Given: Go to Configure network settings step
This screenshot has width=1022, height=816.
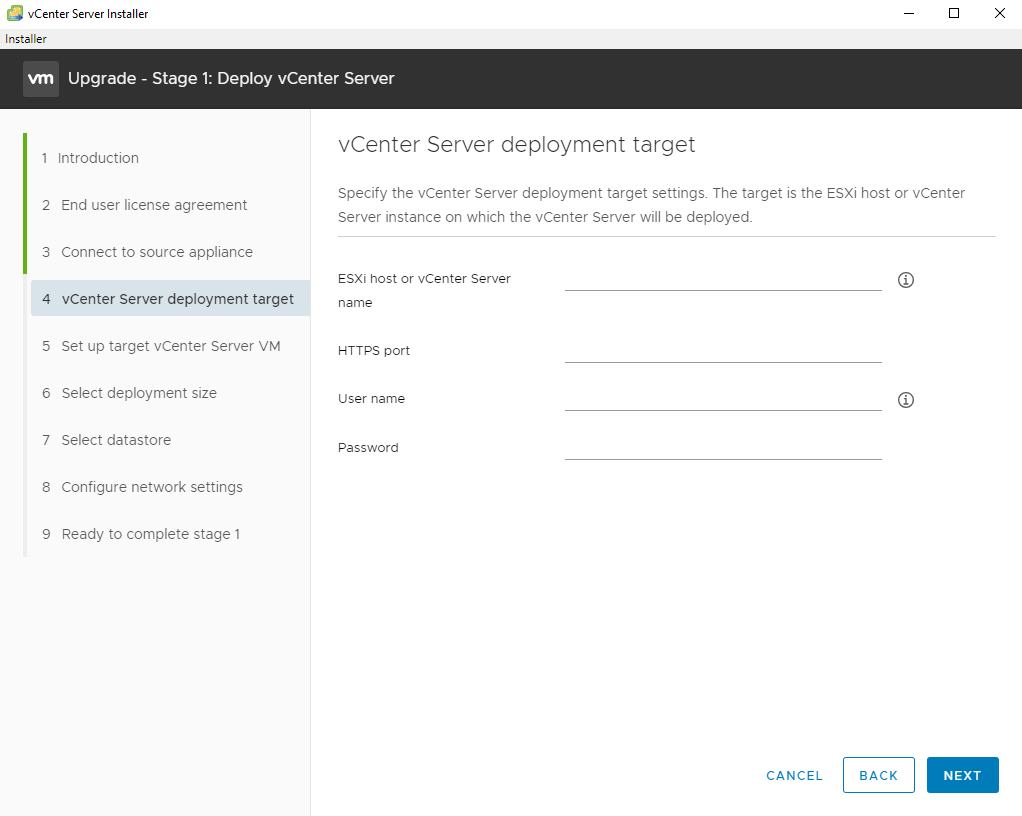Looking at the screenshot, I should 152,487.
